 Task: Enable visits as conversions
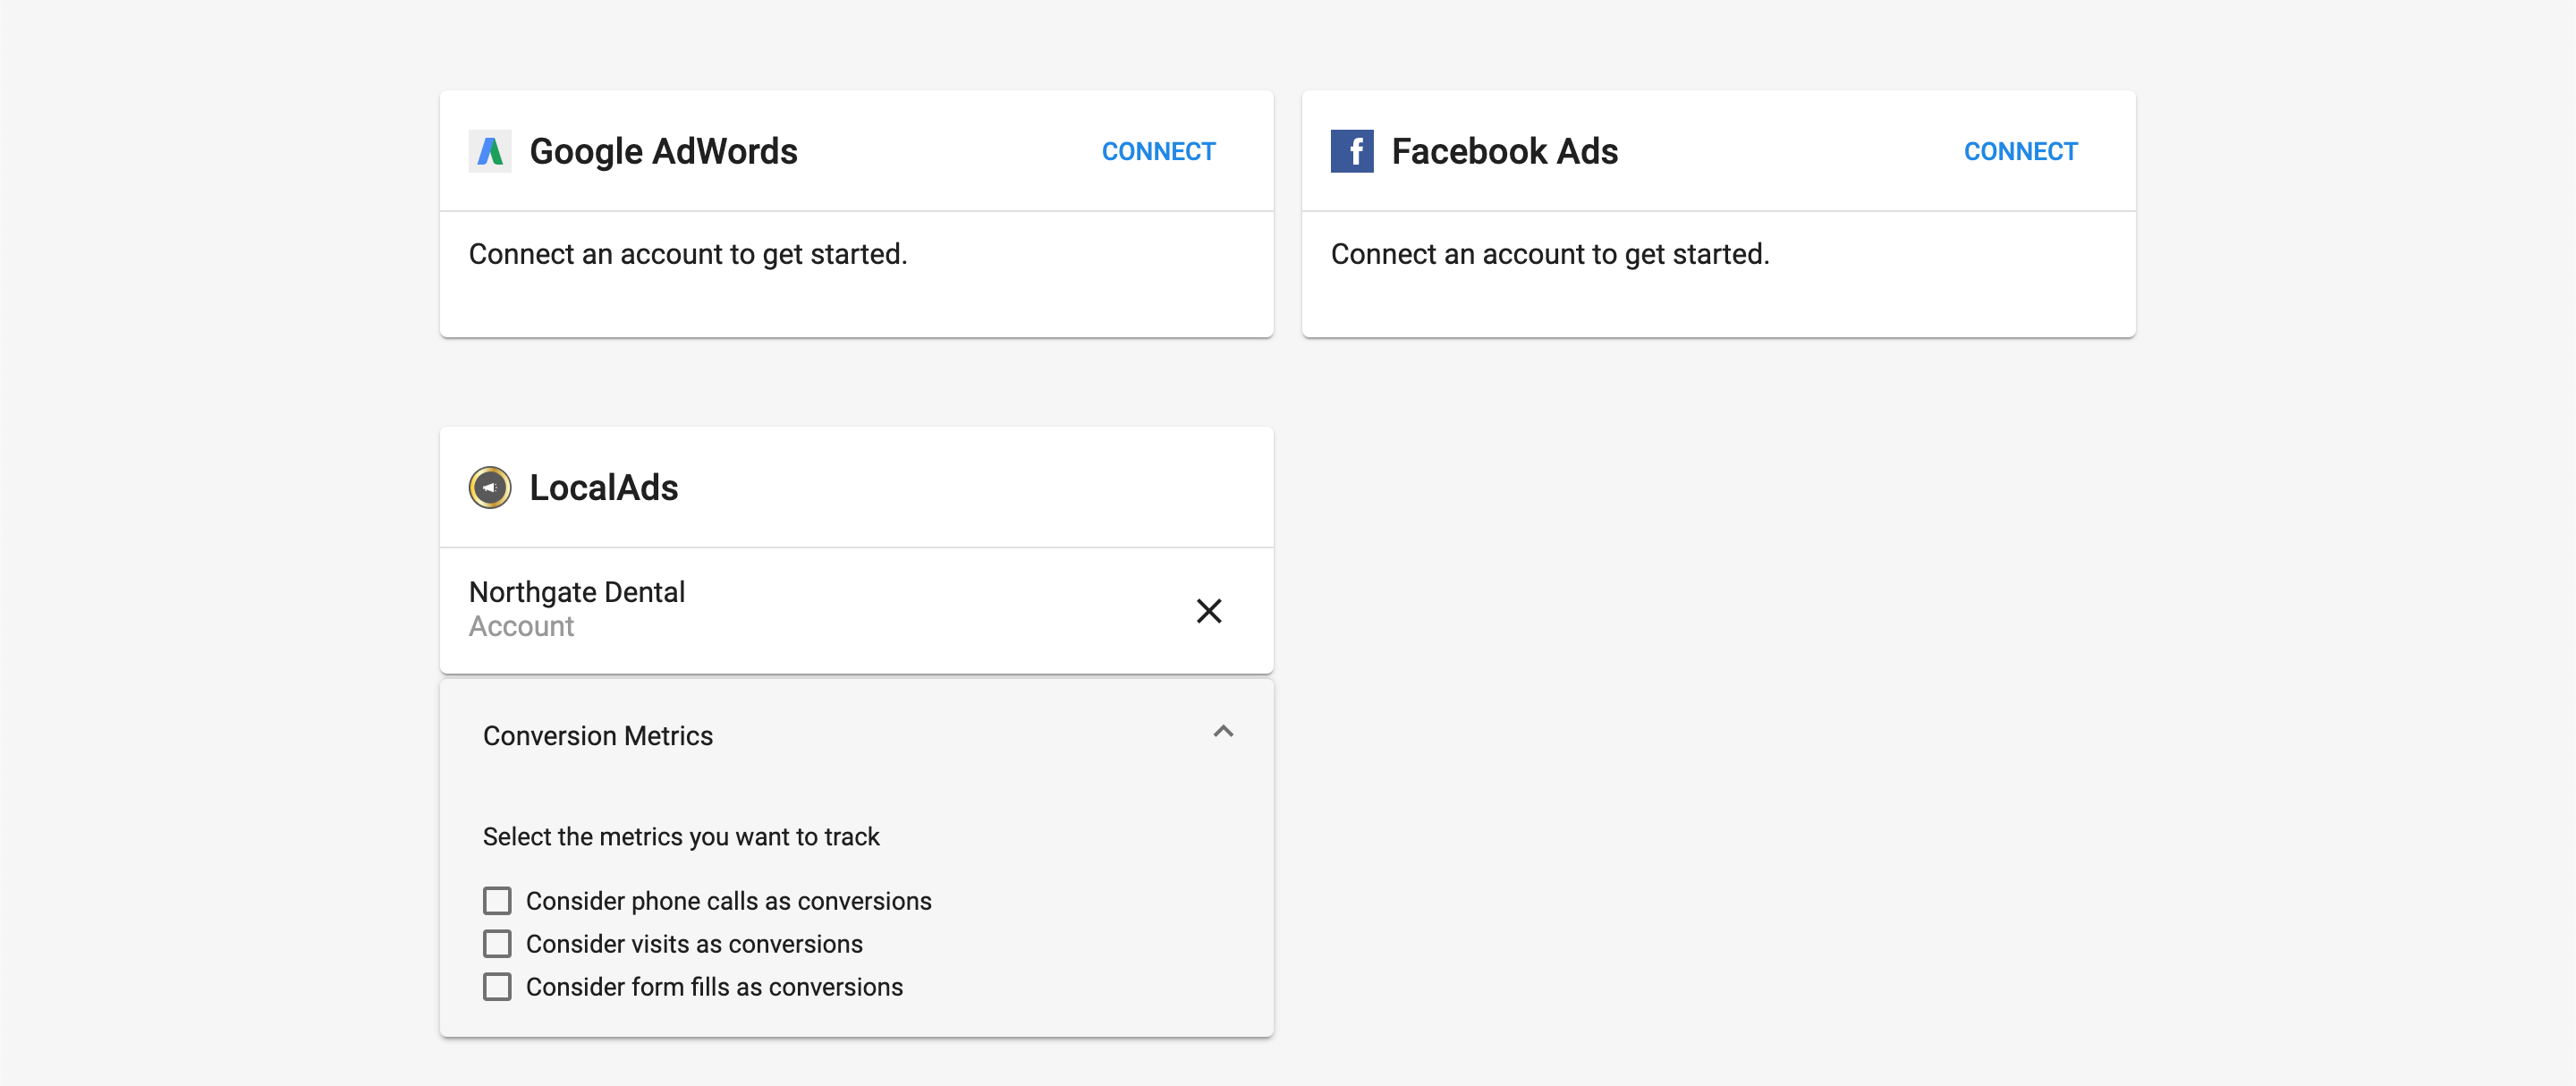(498, 943)
